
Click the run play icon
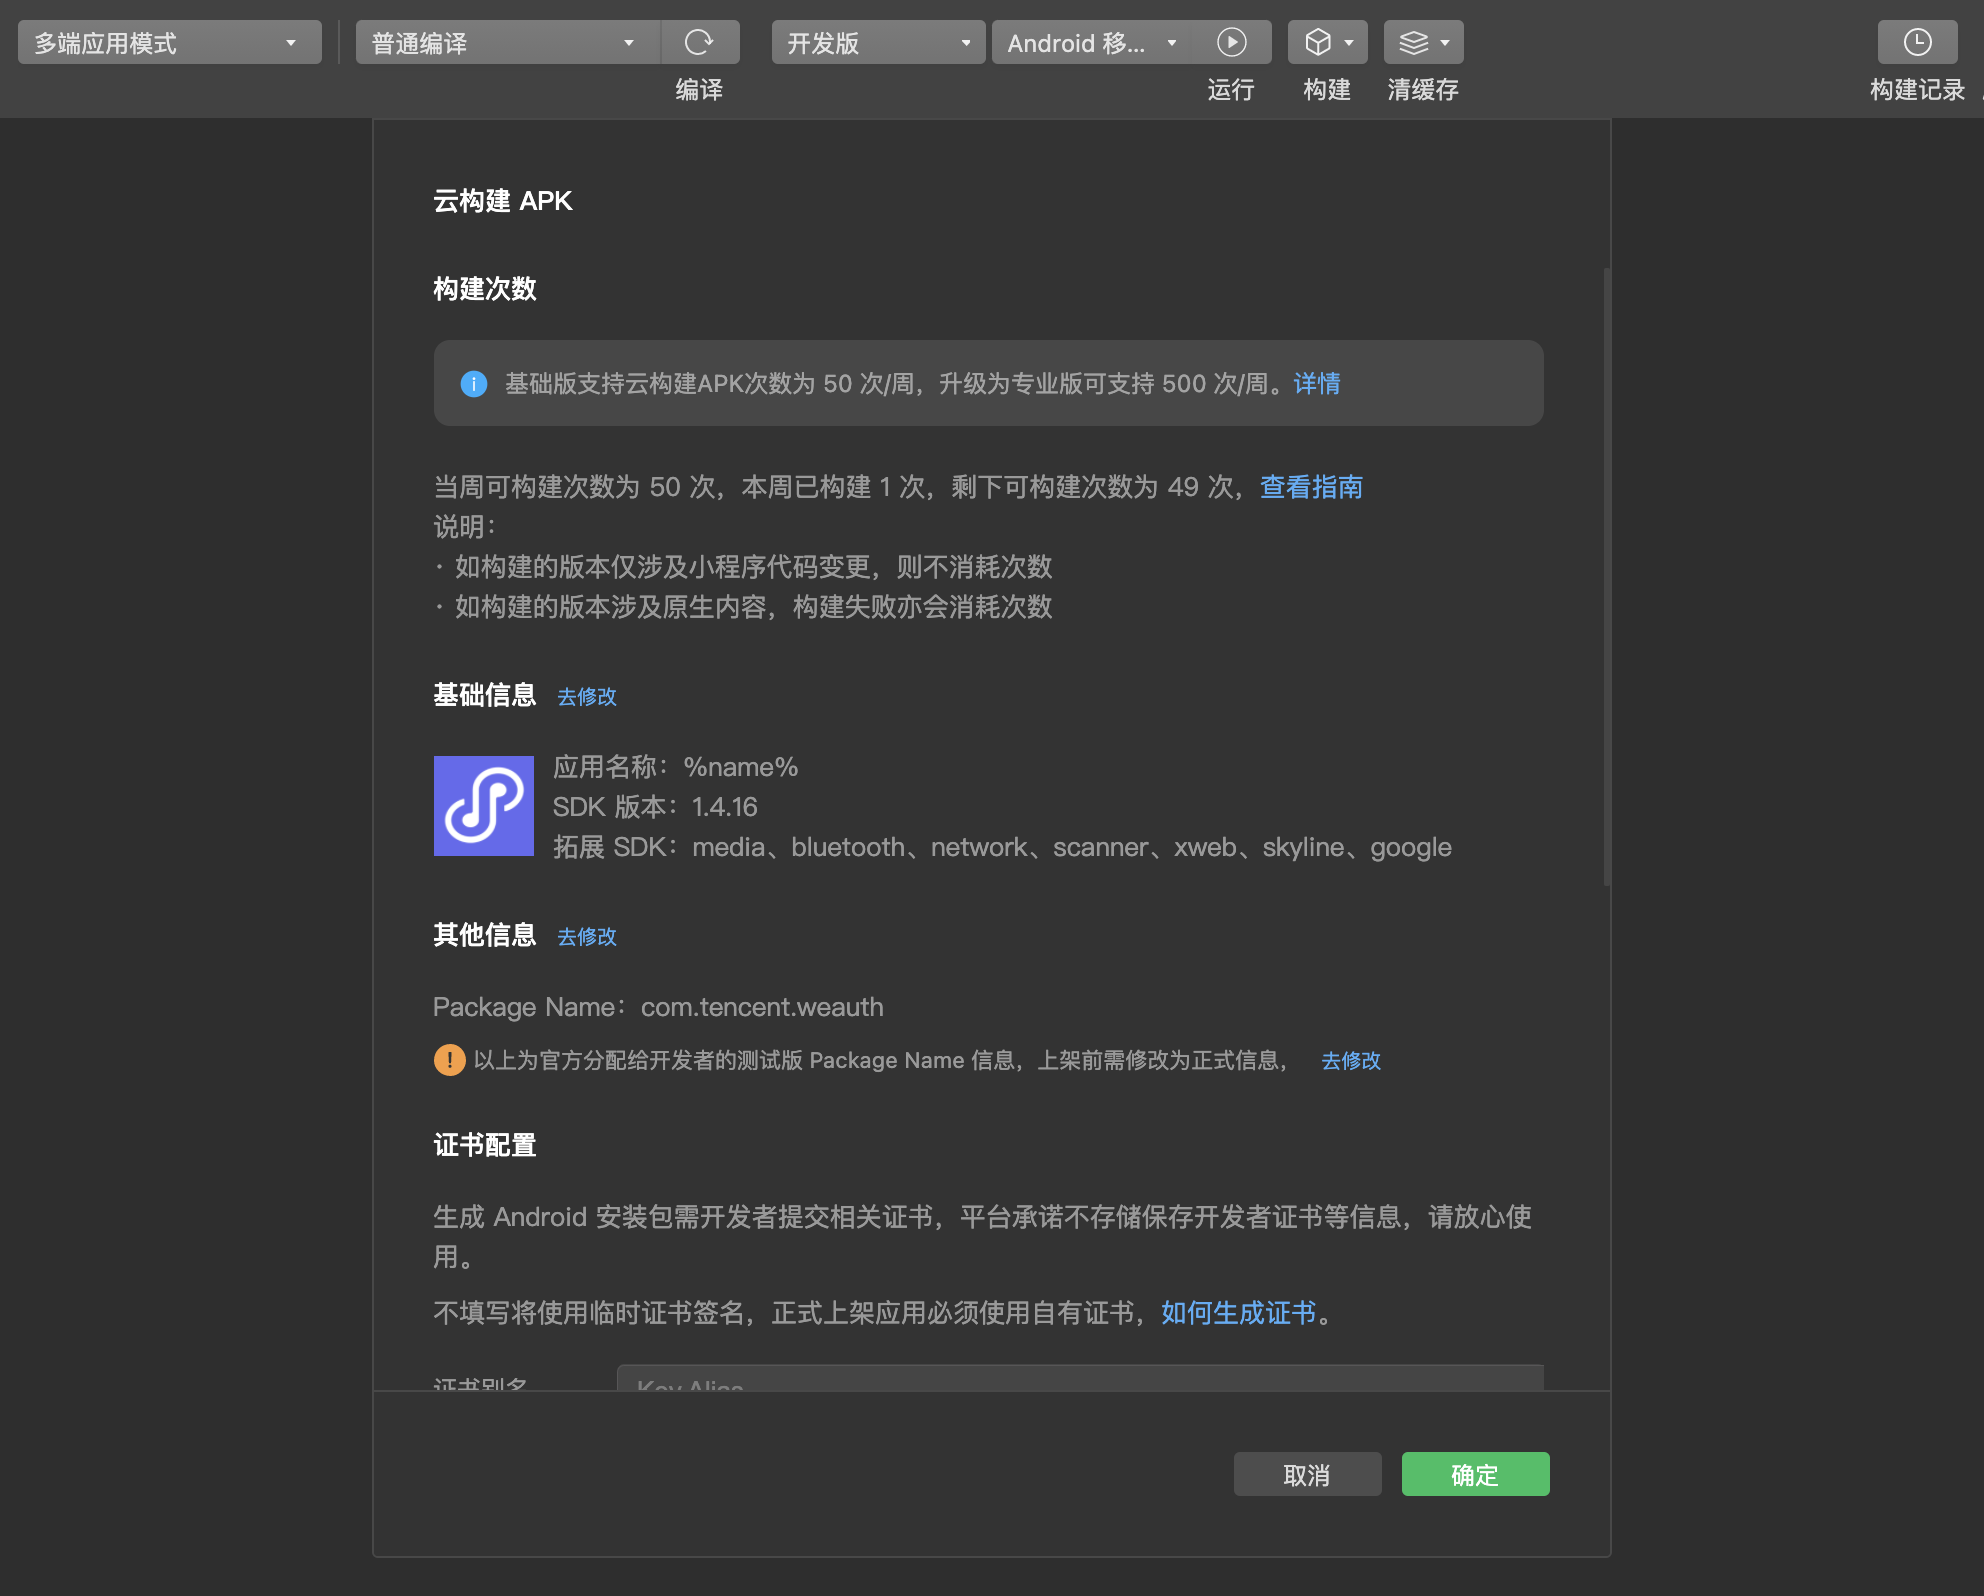pyautogui.click(x=1231, y=43)
